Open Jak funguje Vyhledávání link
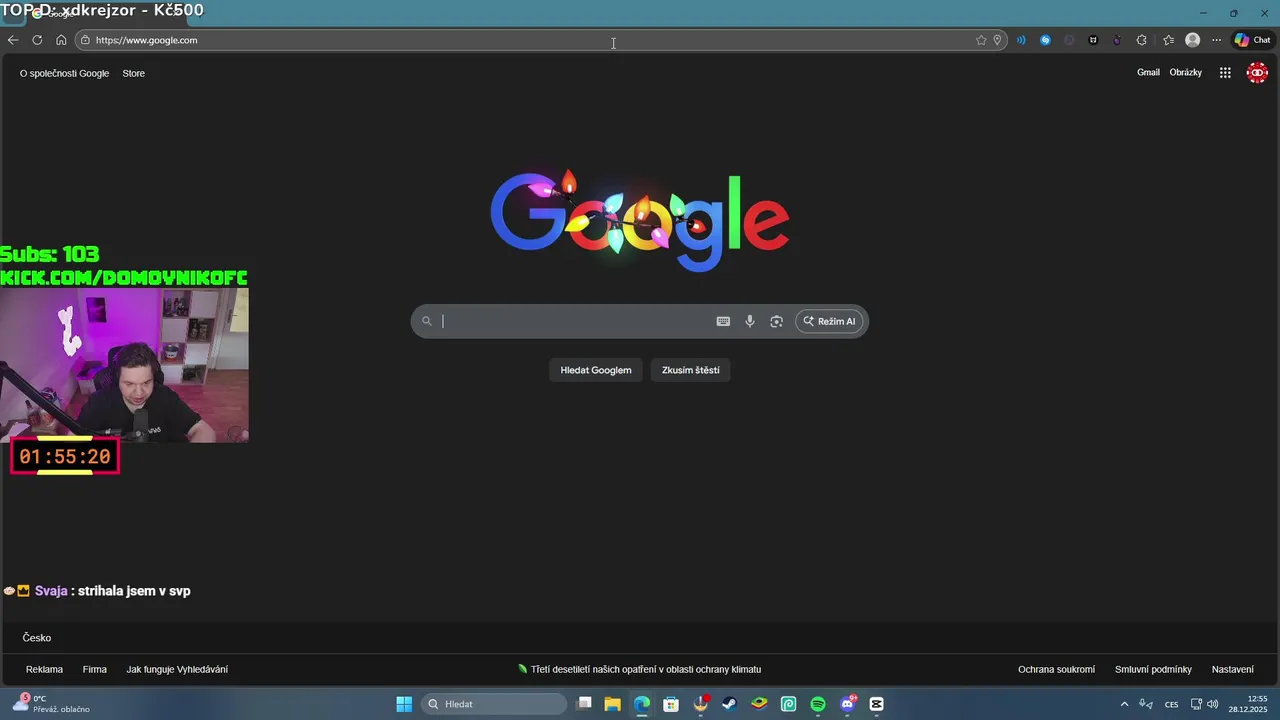This screenshot has height=720, width=1280. pyautogui.click(x=177, y=669)
